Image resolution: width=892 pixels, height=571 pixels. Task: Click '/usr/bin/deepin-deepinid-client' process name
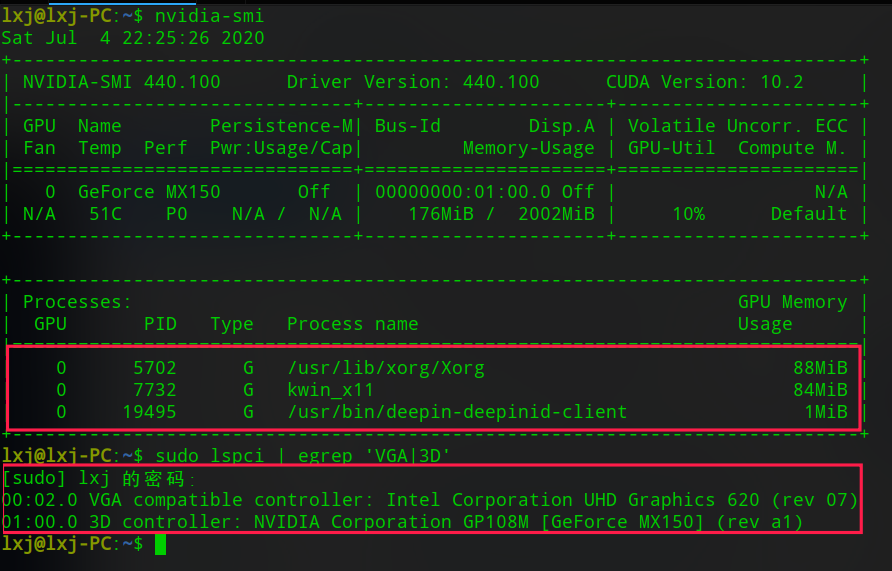pyautogui.click(x=457, y=412)
